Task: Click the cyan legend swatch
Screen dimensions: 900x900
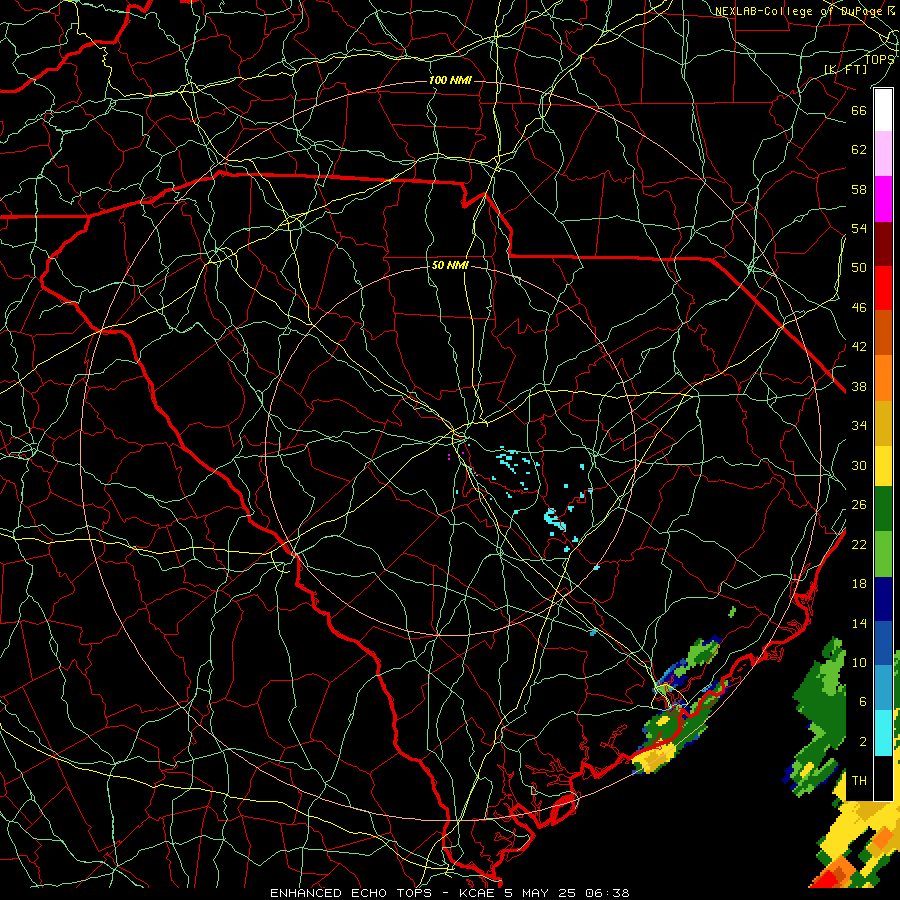Action: (883, 733)
